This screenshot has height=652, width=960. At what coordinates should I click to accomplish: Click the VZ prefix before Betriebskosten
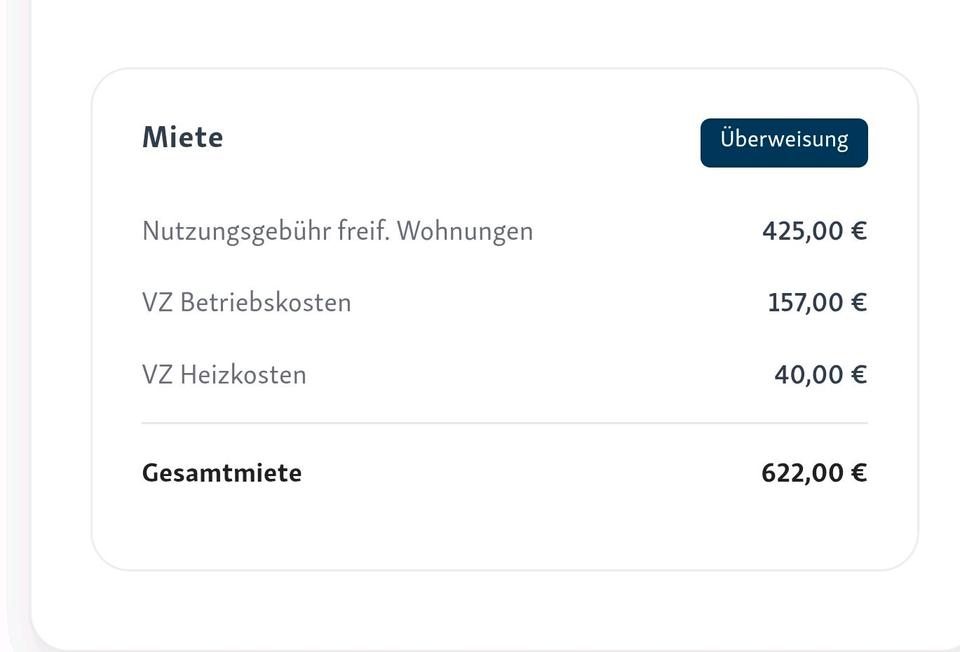(x=158, y=303)
